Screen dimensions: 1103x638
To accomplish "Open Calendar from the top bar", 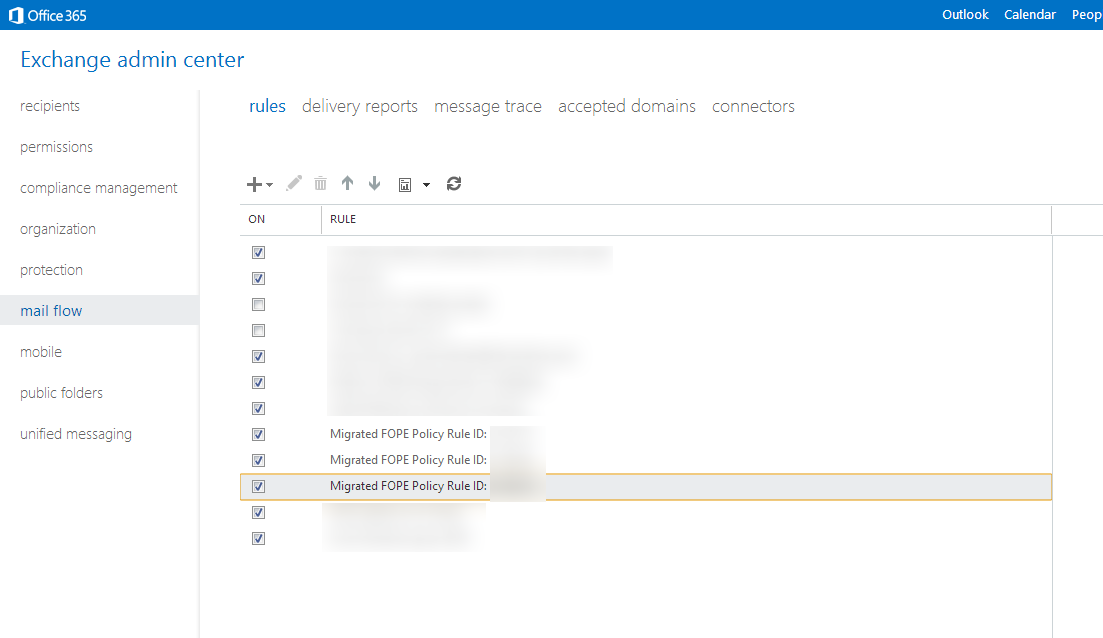I will [x=1030, y=15].
